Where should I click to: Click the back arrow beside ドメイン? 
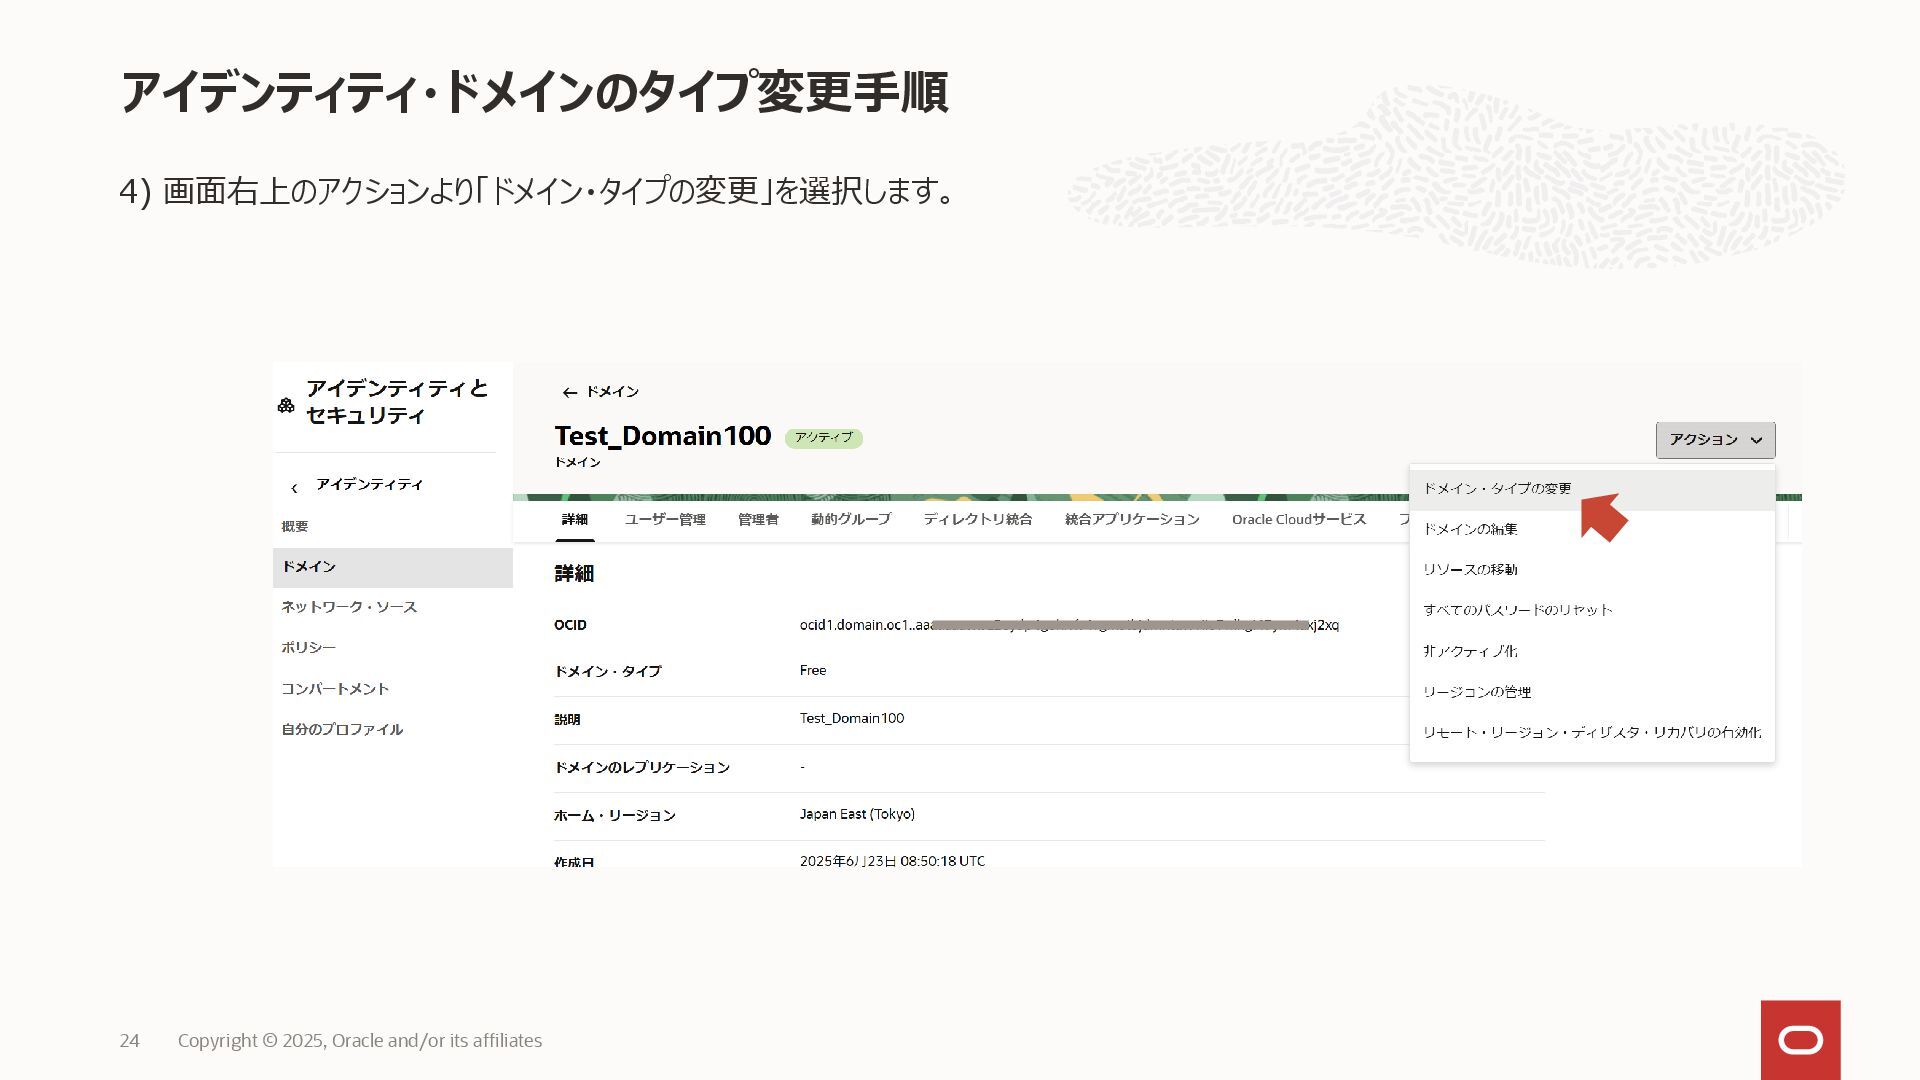[569, 393]
